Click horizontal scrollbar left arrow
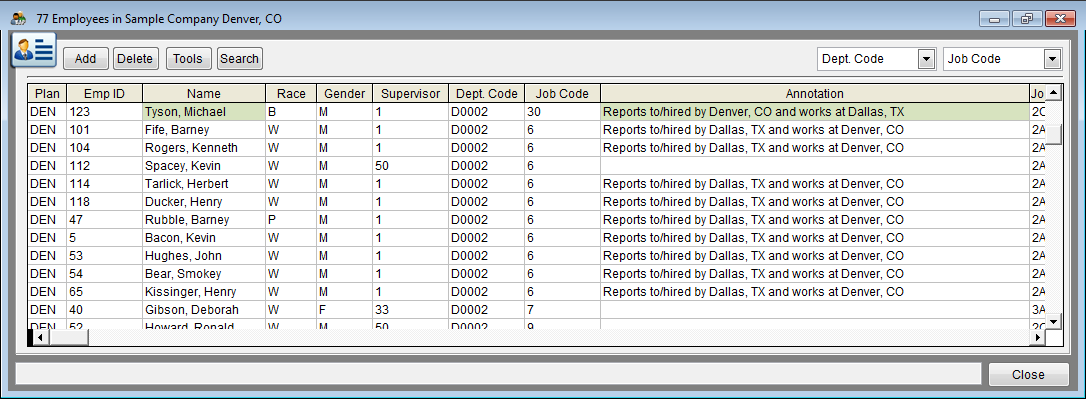 click(x=40, y=337)
